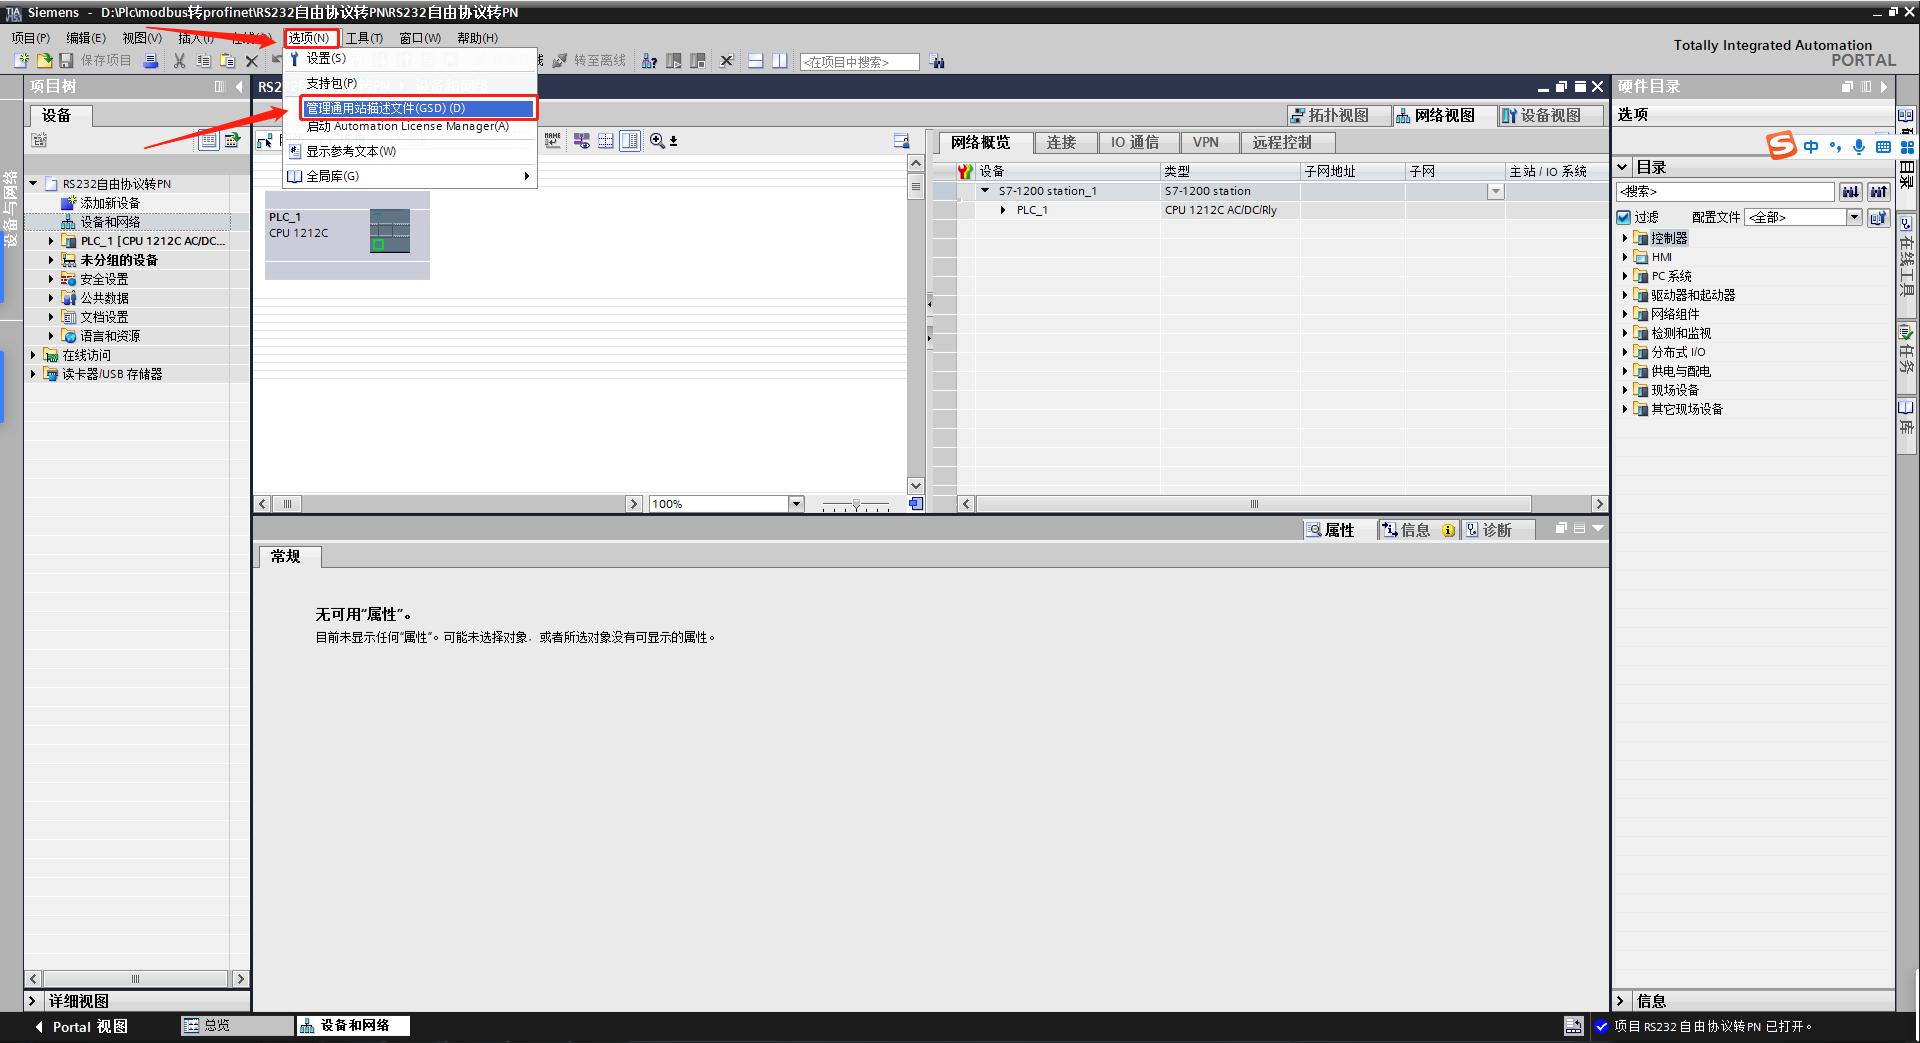This screenshot has width=1920, height=1043.
Task: Click the search-in-project binoculars icon
Action: 937,62
